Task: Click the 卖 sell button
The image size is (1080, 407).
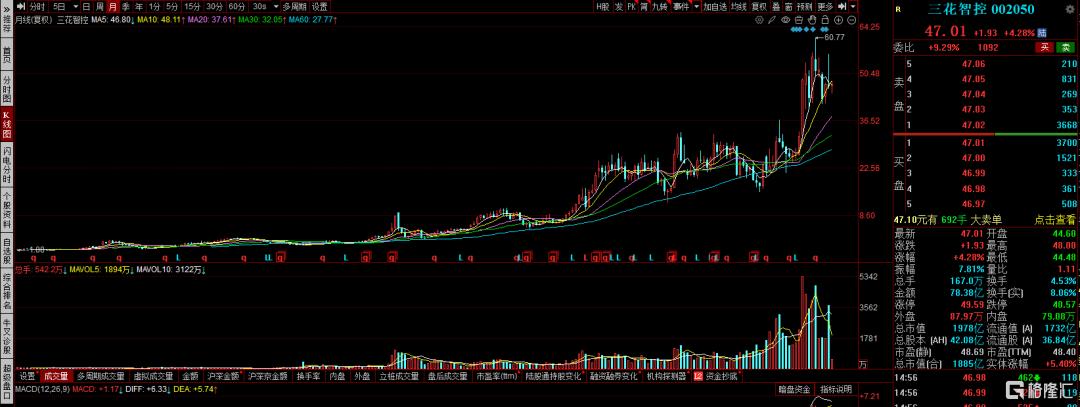Action: point(1065,47)
